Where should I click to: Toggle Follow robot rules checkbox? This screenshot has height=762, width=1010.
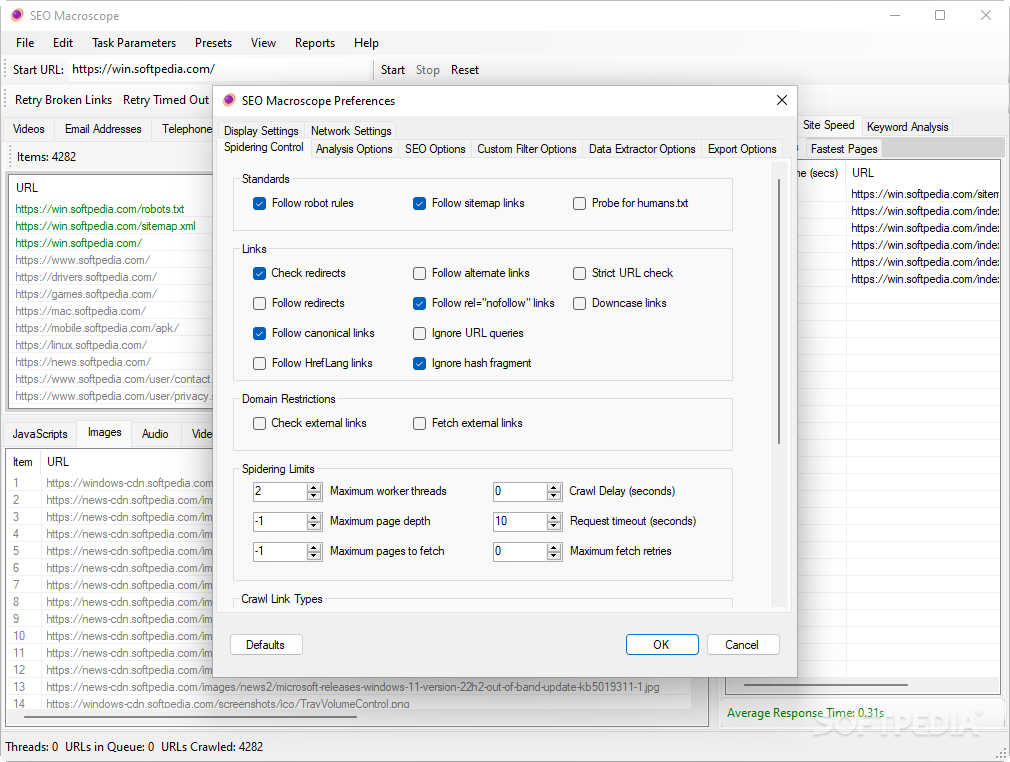coord(260,204)
